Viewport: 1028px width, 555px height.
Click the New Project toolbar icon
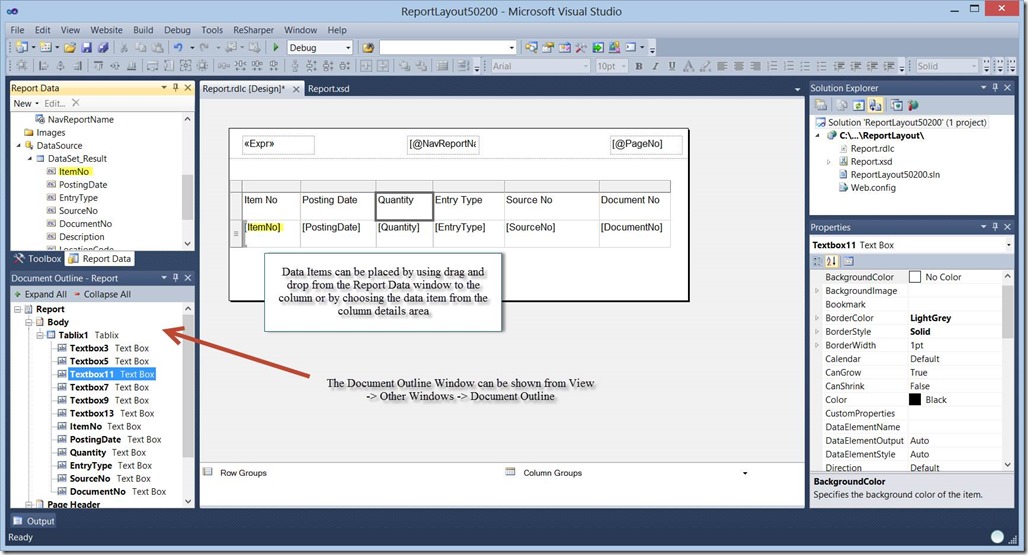click(x=22, y=47)
